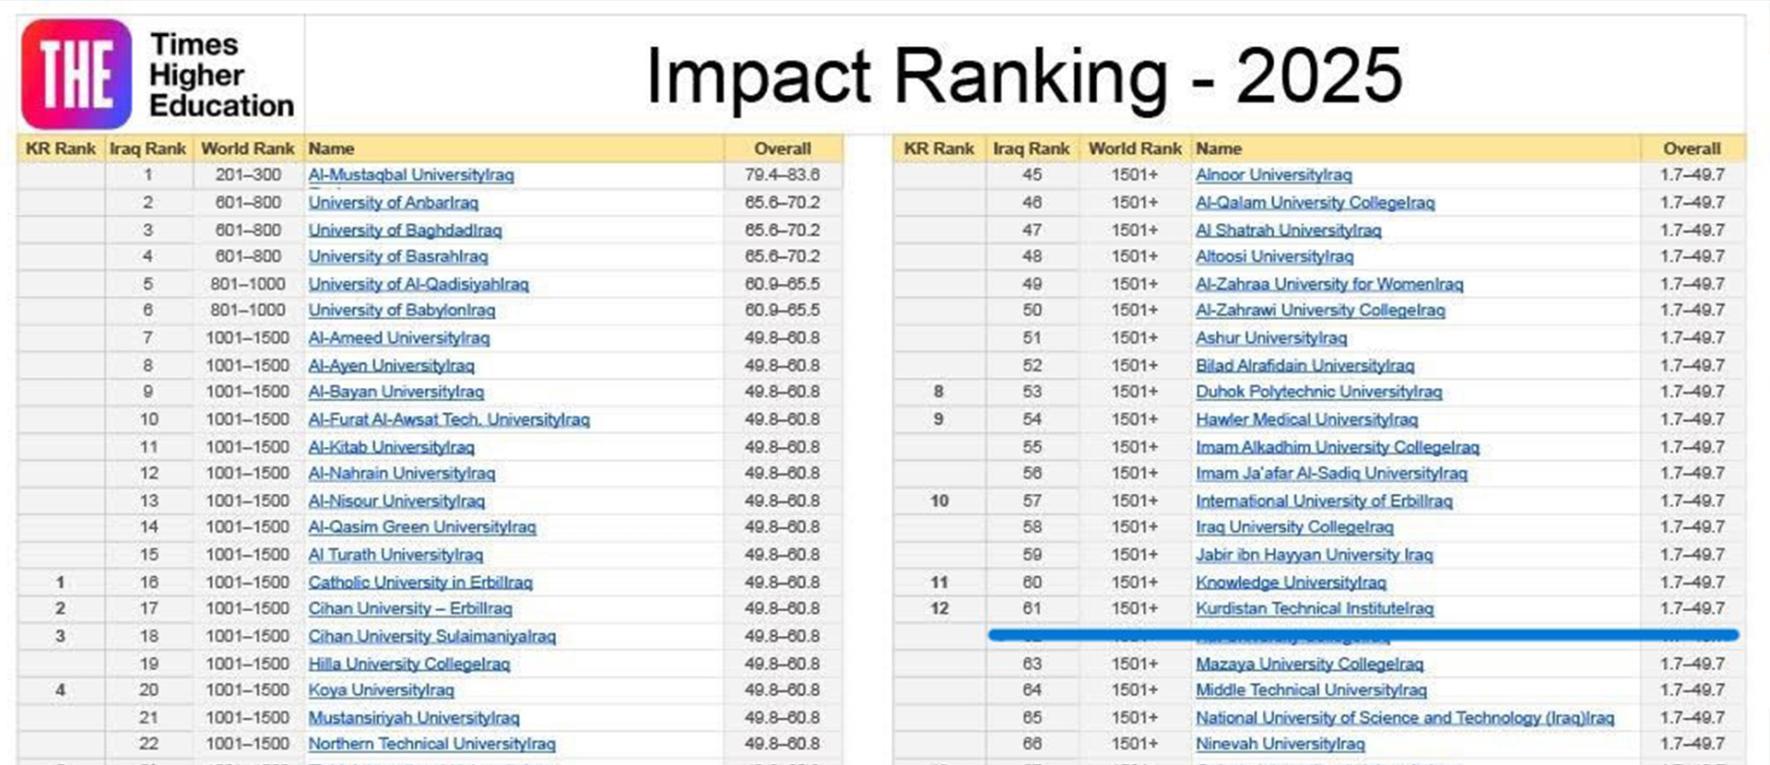1770x765 pixels.
Task: Open the Al-Nahrain University link
Action: [401, 474]
